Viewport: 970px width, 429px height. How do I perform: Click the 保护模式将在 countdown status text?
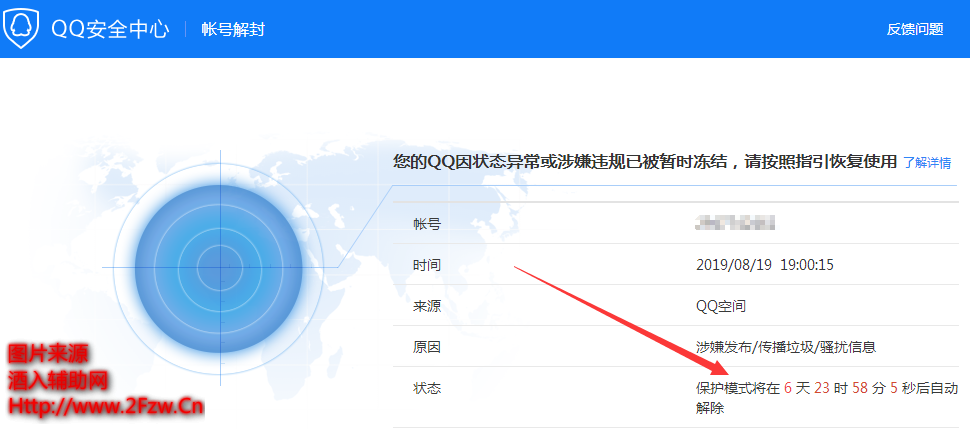pyautogui.click(x=827, y=398)
